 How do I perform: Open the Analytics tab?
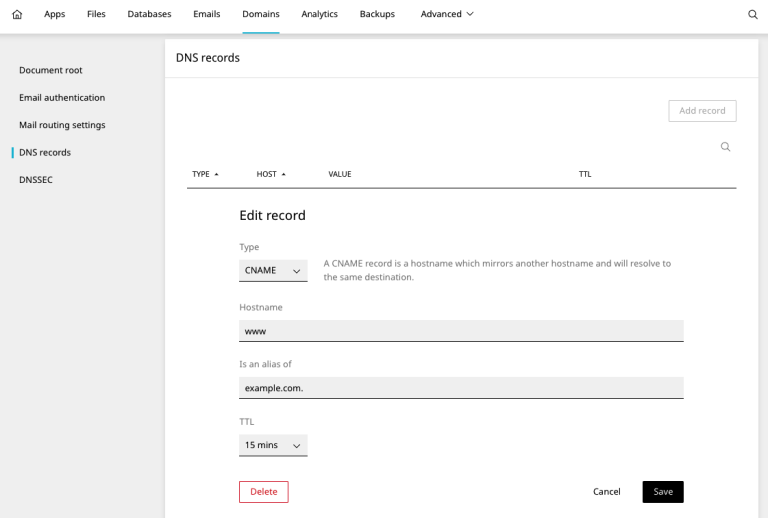click(319, 14)
